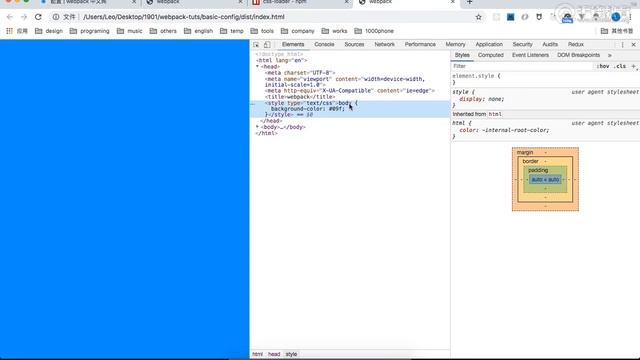Image resolution: width=640 pixels, height=360 pixels.
Task: Click 'html' link in Inherited from
Action: point(495,114)
